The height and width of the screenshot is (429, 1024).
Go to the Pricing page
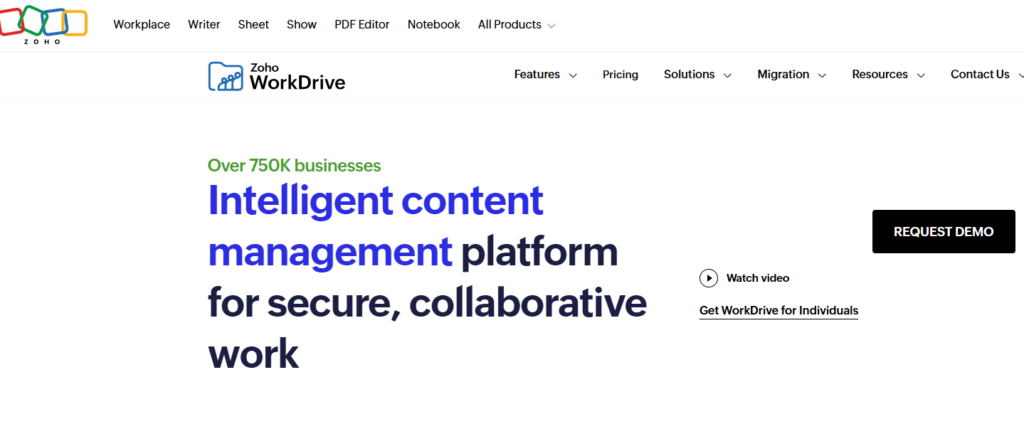(620, 74)
